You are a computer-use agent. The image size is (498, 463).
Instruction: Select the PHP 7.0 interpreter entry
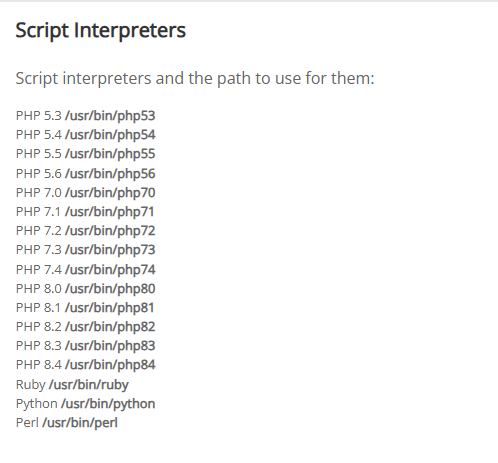(x=86, y=193)
